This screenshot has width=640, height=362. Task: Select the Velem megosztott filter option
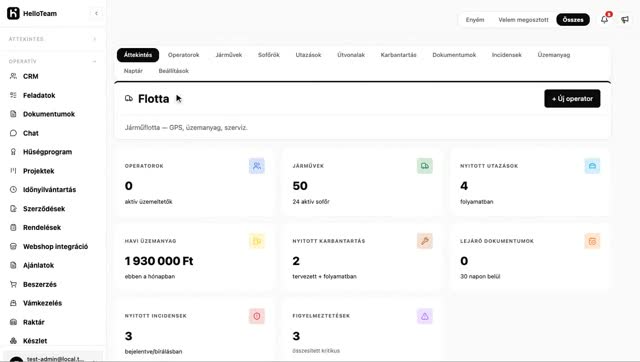[x=523, y=20]
